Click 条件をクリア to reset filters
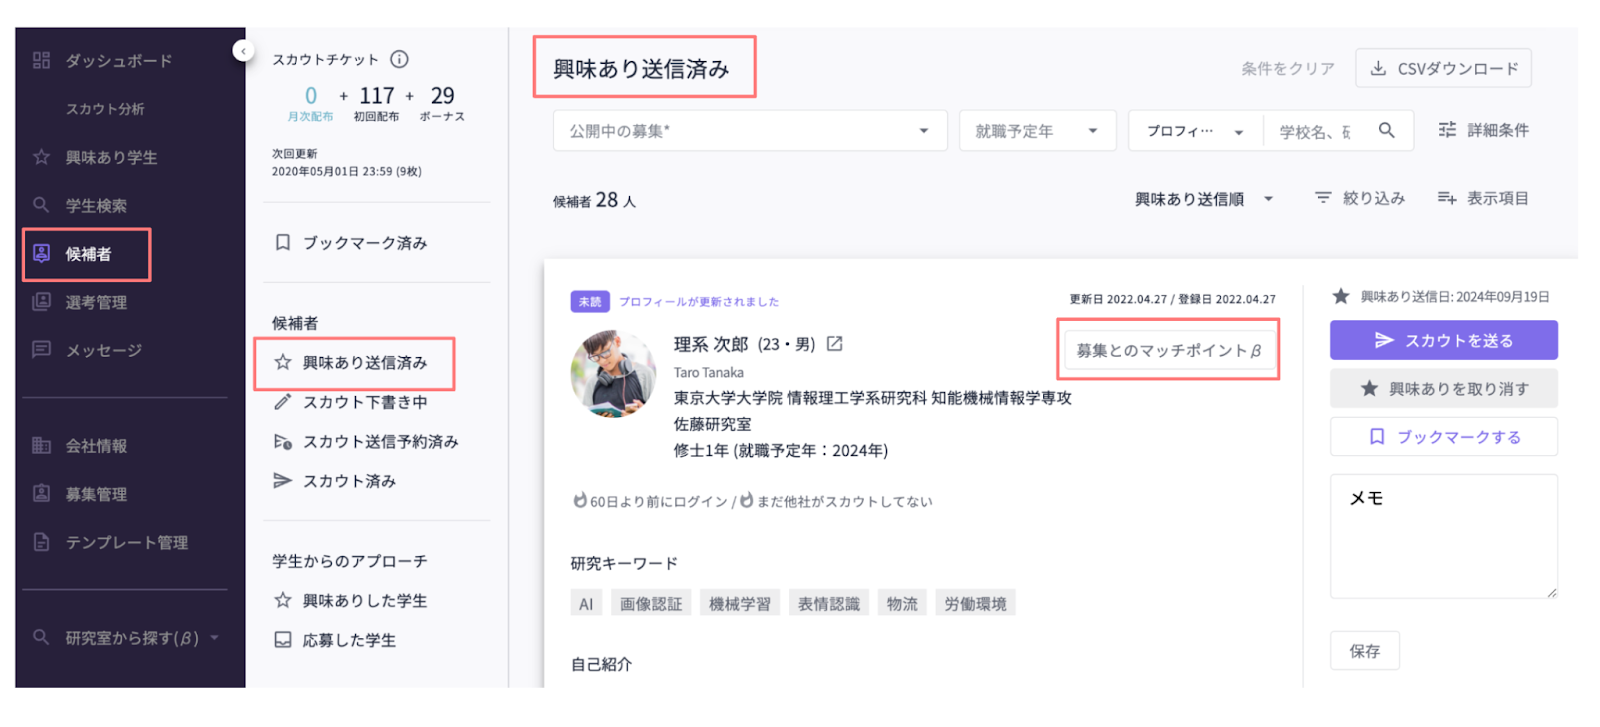Image resolution: width=1600 pixels, height=727 pixels. (x=1287, y=69)
